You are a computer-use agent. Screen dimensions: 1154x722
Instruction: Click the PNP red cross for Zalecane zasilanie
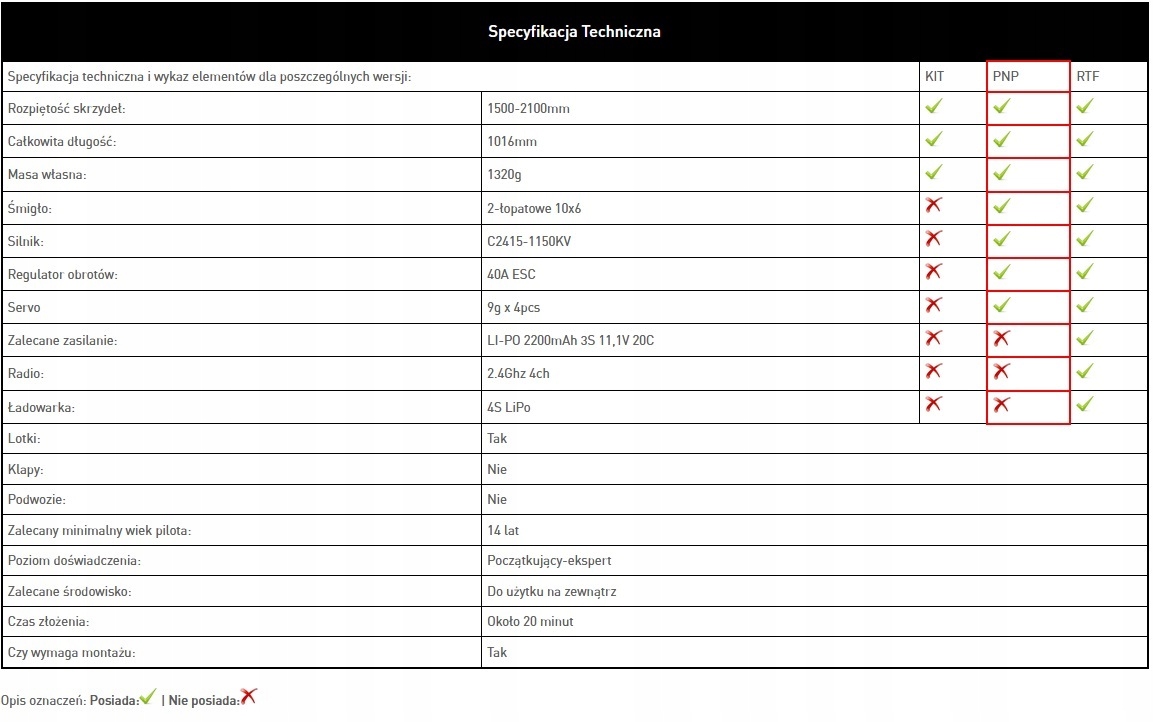1002,339
